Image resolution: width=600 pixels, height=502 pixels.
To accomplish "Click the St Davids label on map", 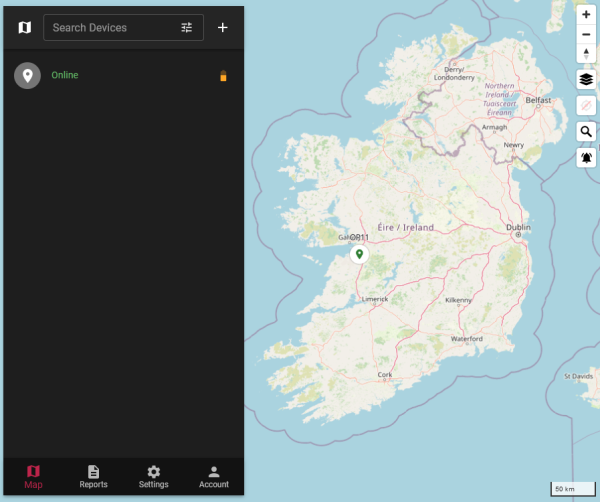I will point(578,376).
